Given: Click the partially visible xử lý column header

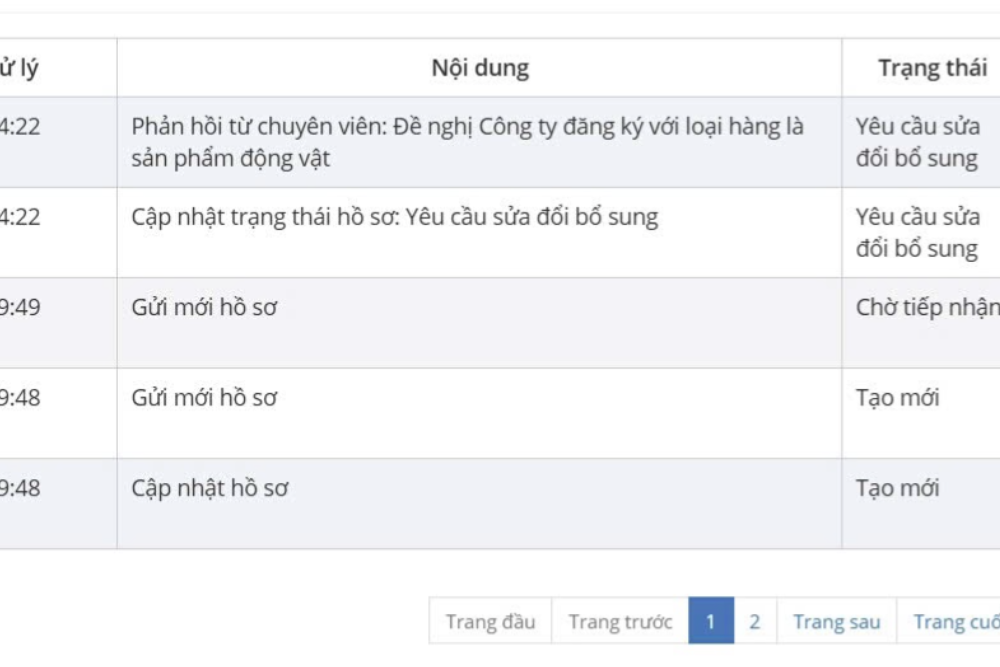Looking at the screenshot, I should click(20, 68).
